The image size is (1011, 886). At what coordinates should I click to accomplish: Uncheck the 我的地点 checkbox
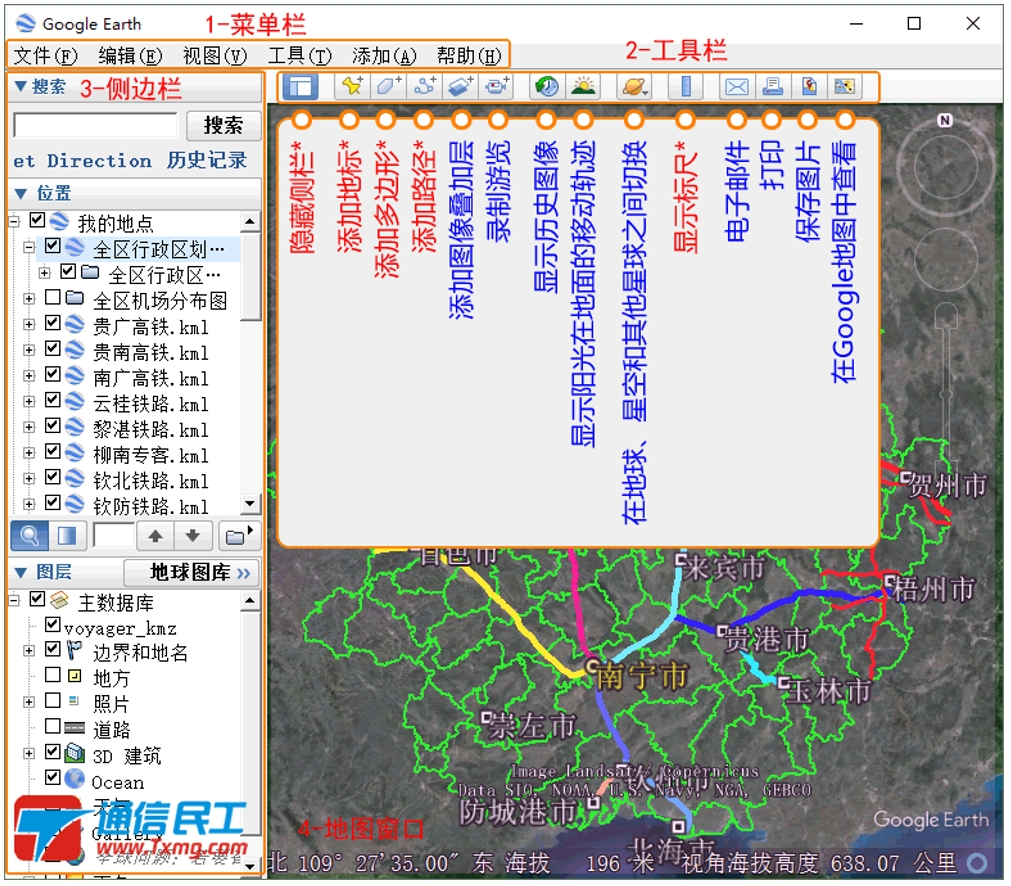click(x=37, y=221)
